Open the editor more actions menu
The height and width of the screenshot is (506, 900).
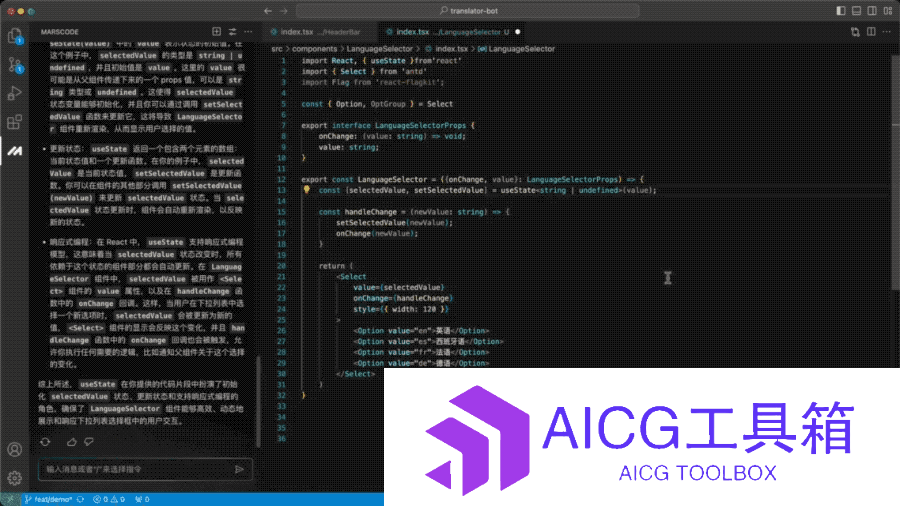tap(887, 32)
